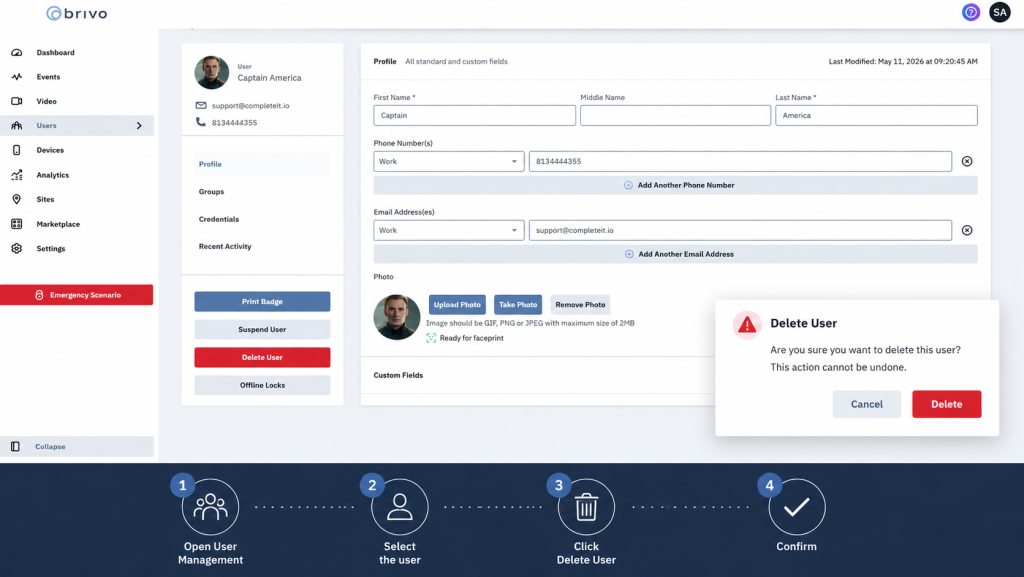Viewport: 1024px width, 577px height.
Task: Open Dashboard in the sidebar
Action: [x=56, y=52]
